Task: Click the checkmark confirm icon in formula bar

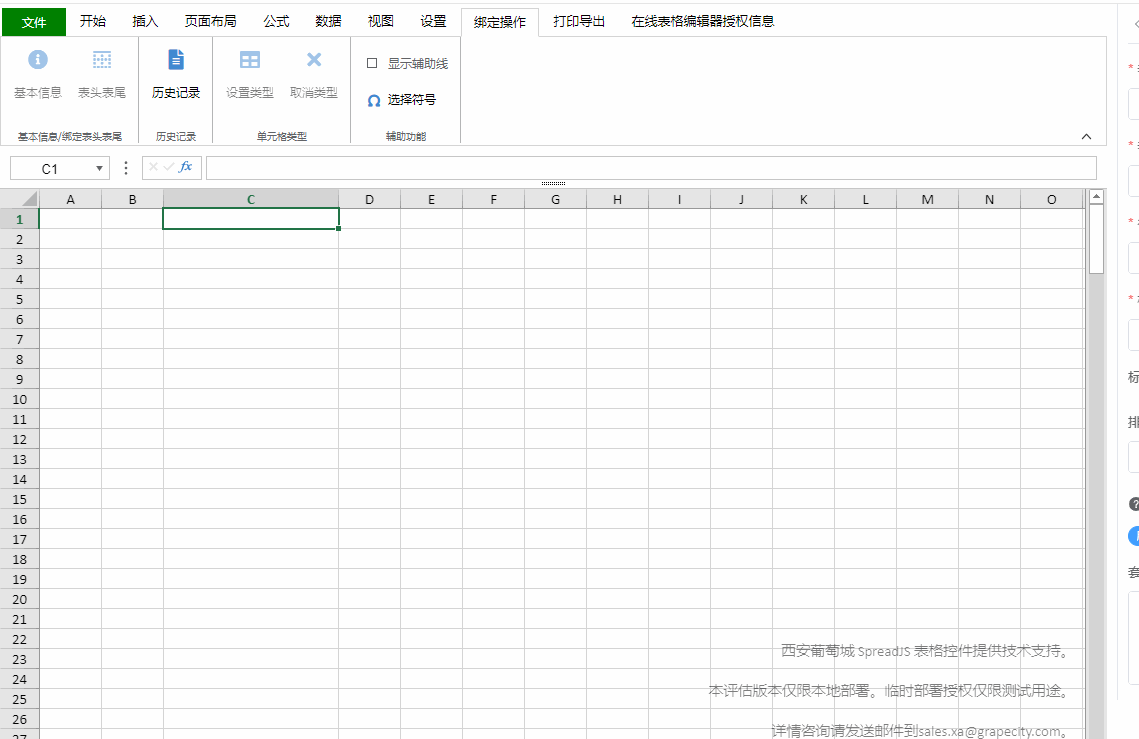Action: pos(168,167)
